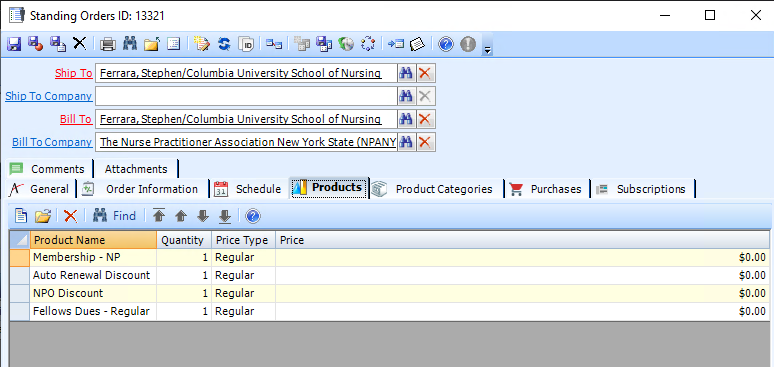Click the globe icon in toolbar
The width and height of the screenshot is (774, 367).
346,44
